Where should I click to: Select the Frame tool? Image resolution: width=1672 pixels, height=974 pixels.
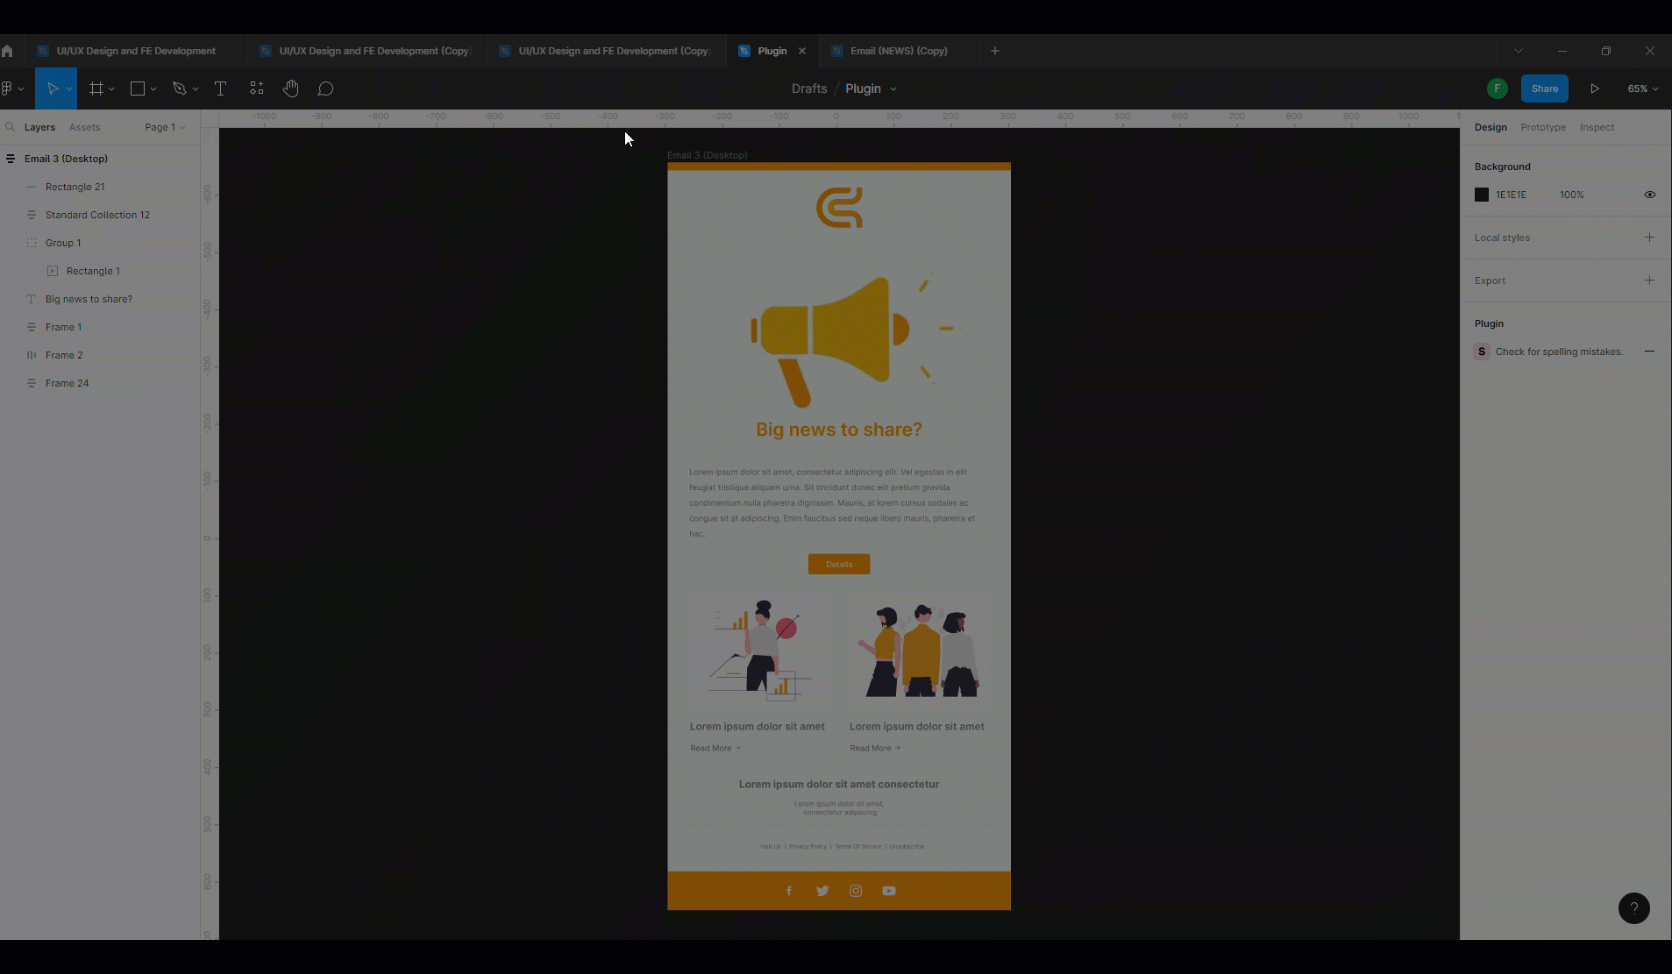96,88
